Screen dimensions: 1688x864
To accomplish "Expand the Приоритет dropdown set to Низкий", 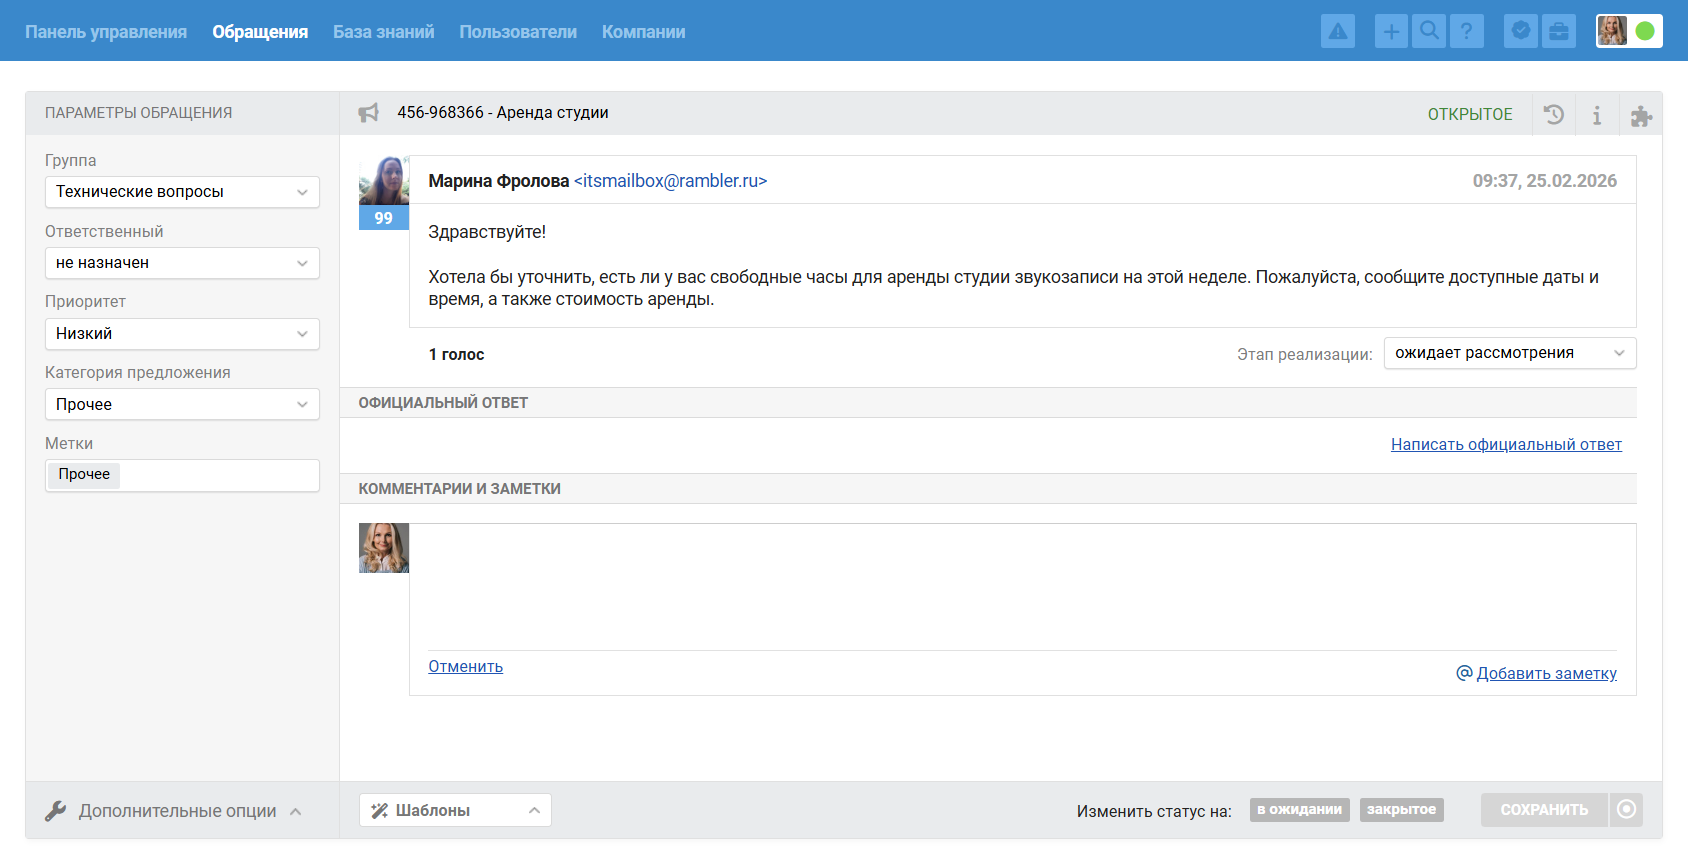I will click(182, 334).
